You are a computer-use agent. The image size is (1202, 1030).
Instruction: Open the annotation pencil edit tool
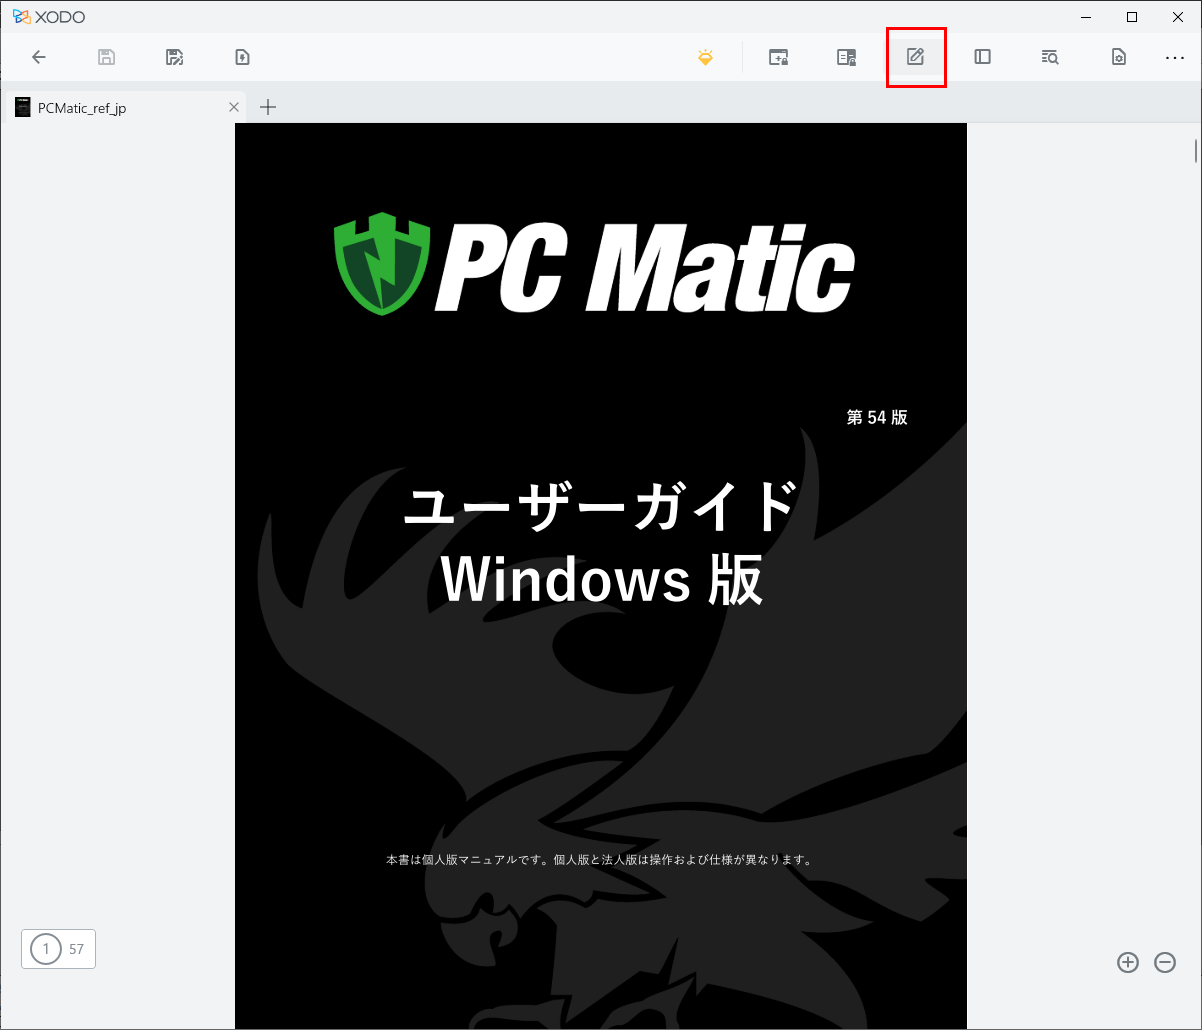pyautogui.click(x=915, y=57)
